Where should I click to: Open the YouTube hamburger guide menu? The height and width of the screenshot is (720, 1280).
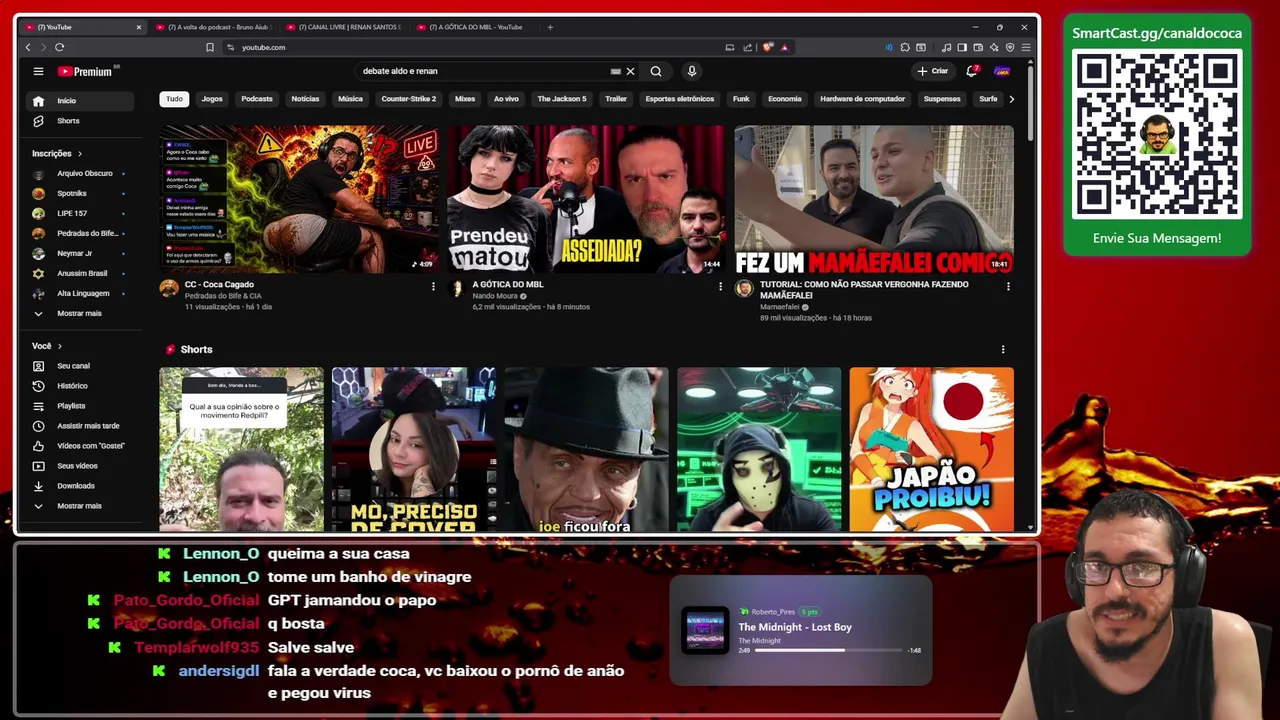38,71
